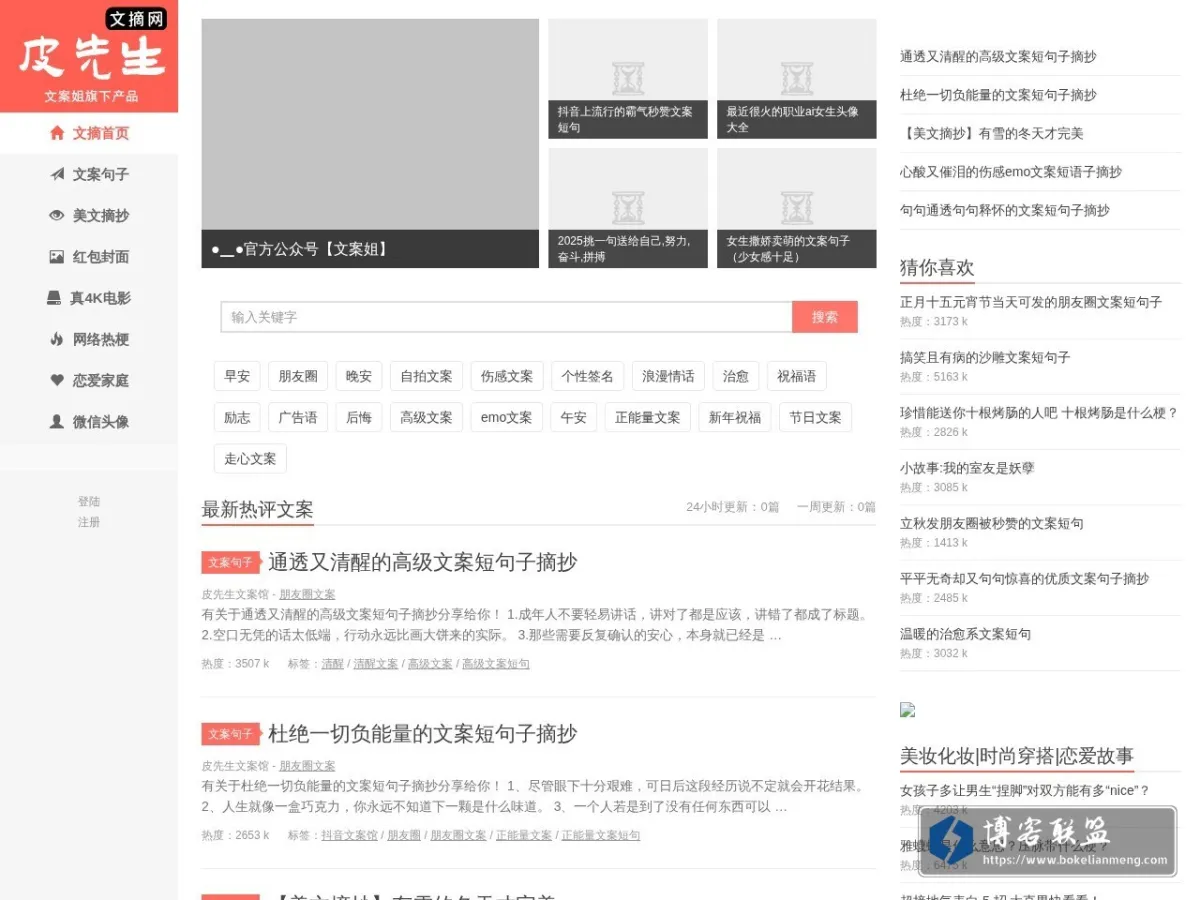Click the 抖音文案馆 tag link
The height and width of the screenshot is (900, 1200).
(x=349, y=836)
